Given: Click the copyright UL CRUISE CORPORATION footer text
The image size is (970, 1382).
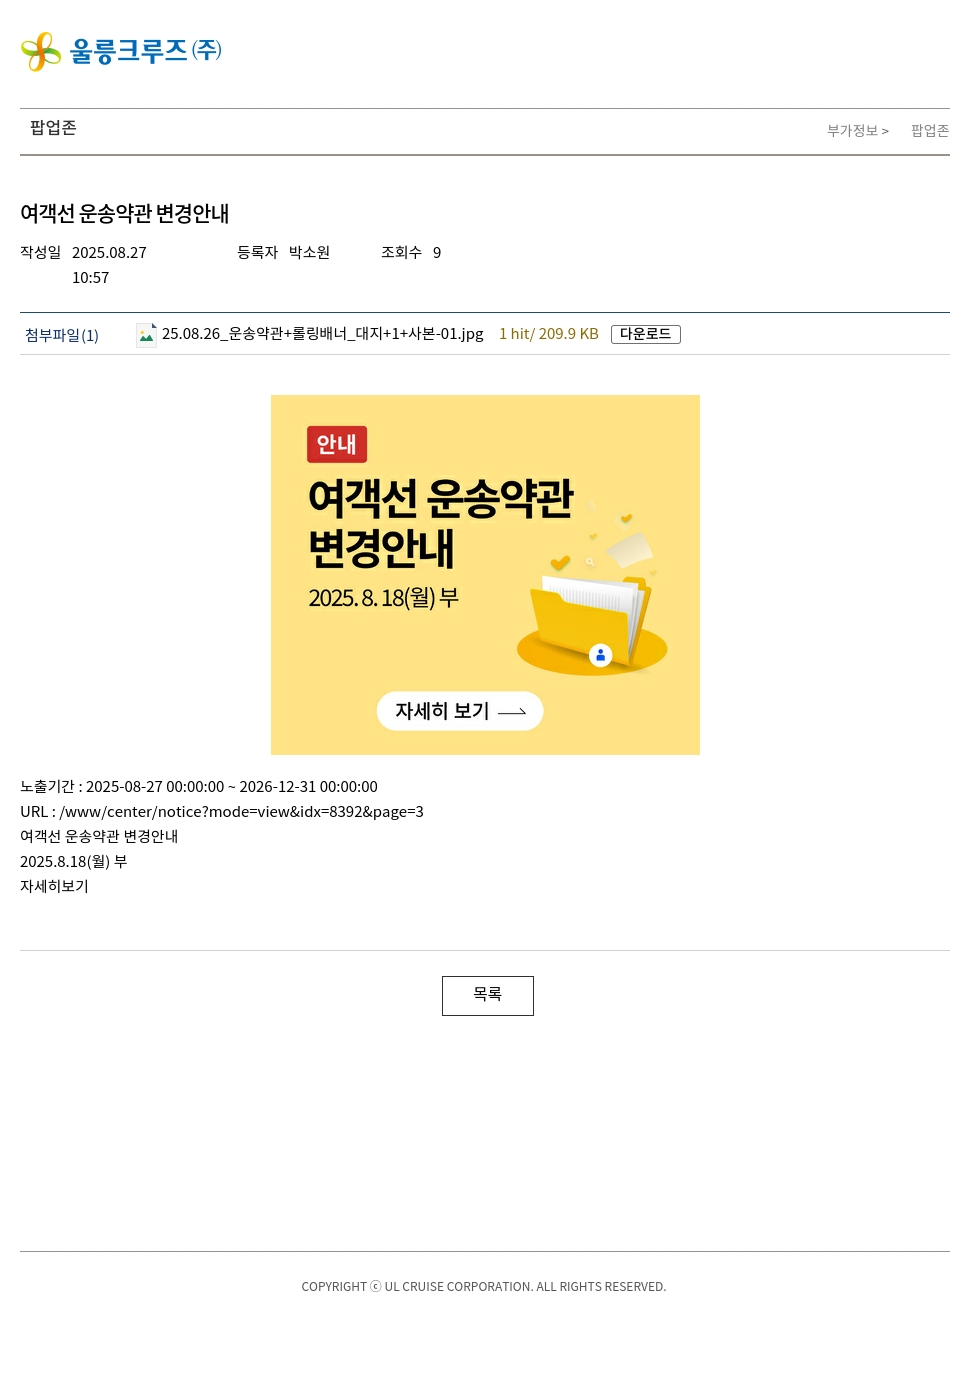Looking at the screenshot, I should [x=484, y=1287].
